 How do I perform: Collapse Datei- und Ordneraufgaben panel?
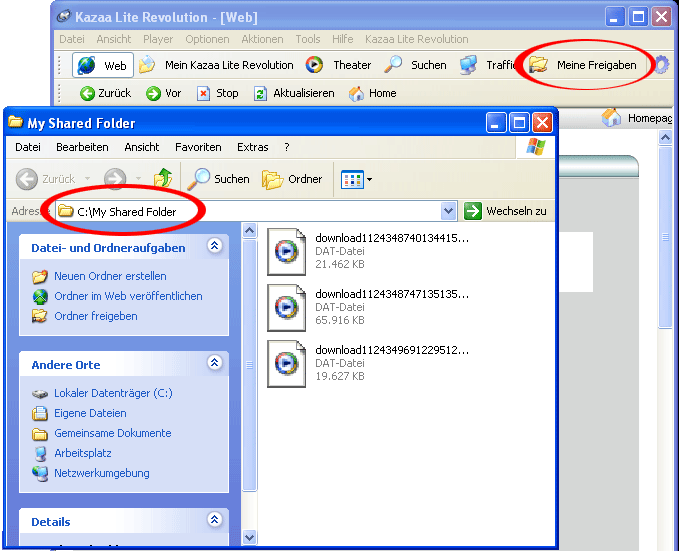214,246
